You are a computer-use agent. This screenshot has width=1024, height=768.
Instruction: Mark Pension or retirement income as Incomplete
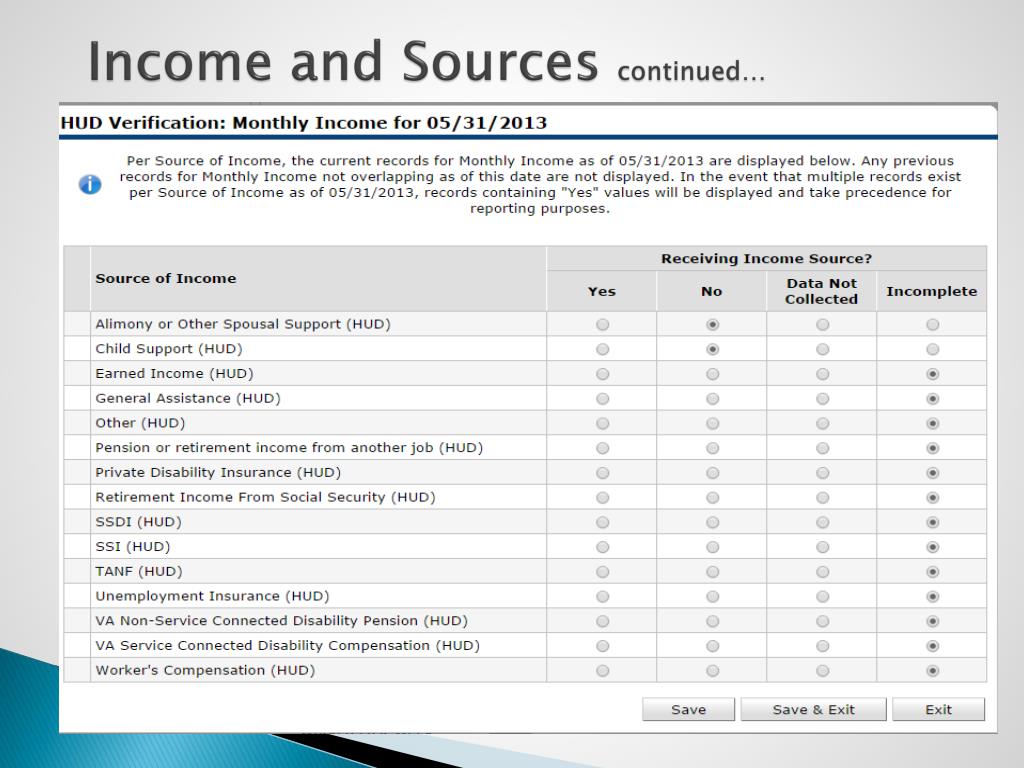(933, 448)
